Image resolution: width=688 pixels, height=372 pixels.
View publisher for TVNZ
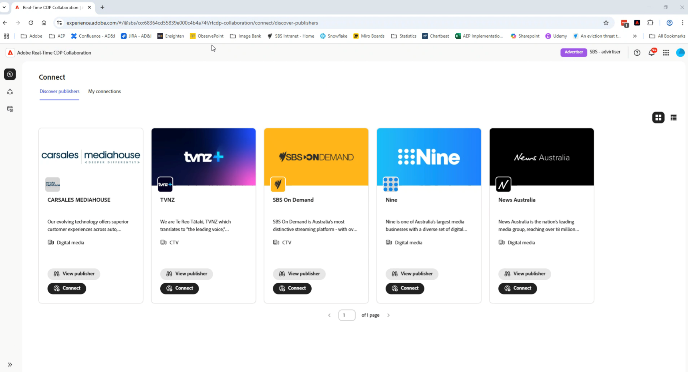click(x=186, y=274)
